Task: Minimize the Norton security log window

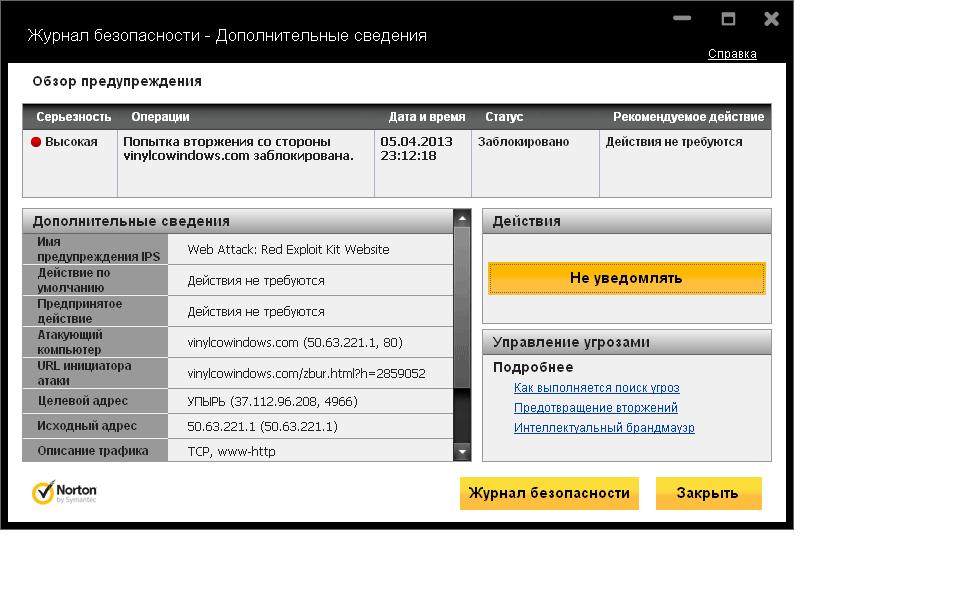Action: tap(682, 18)
